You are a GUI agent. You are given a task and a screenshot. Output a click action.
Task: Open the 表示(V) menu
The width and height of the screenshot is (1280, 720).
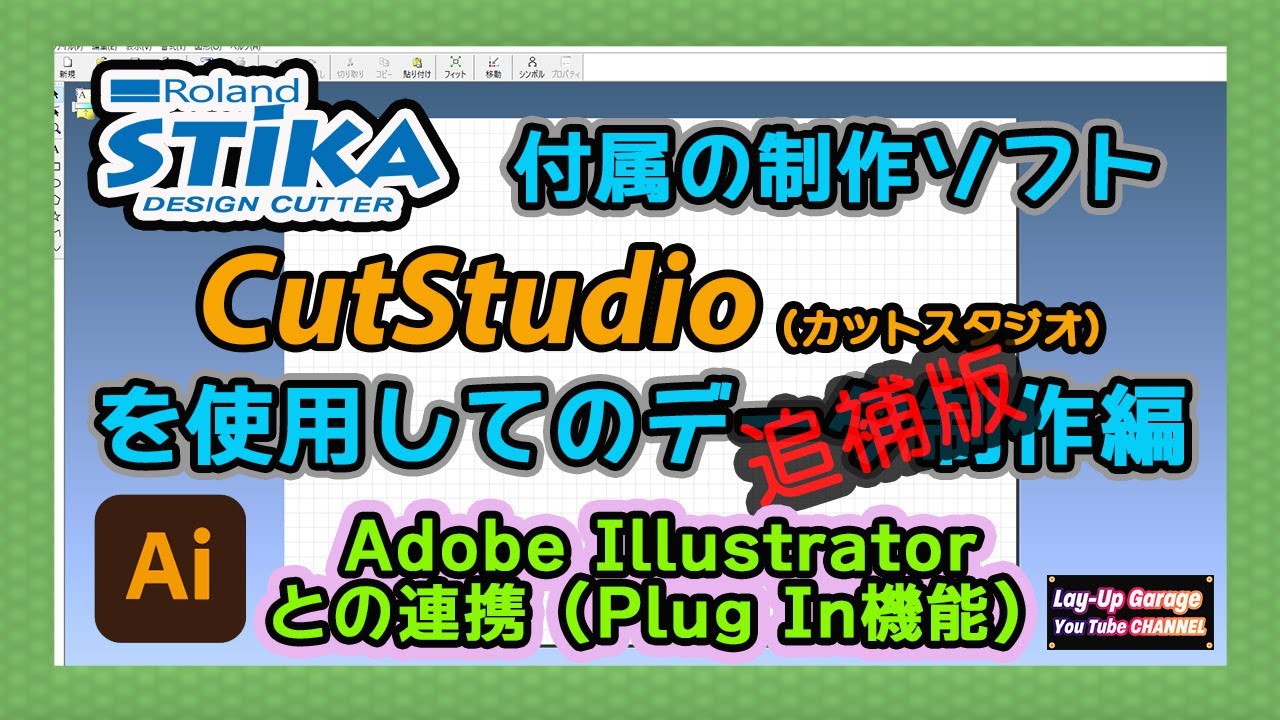pyautogui.click(x=139, y=46)
